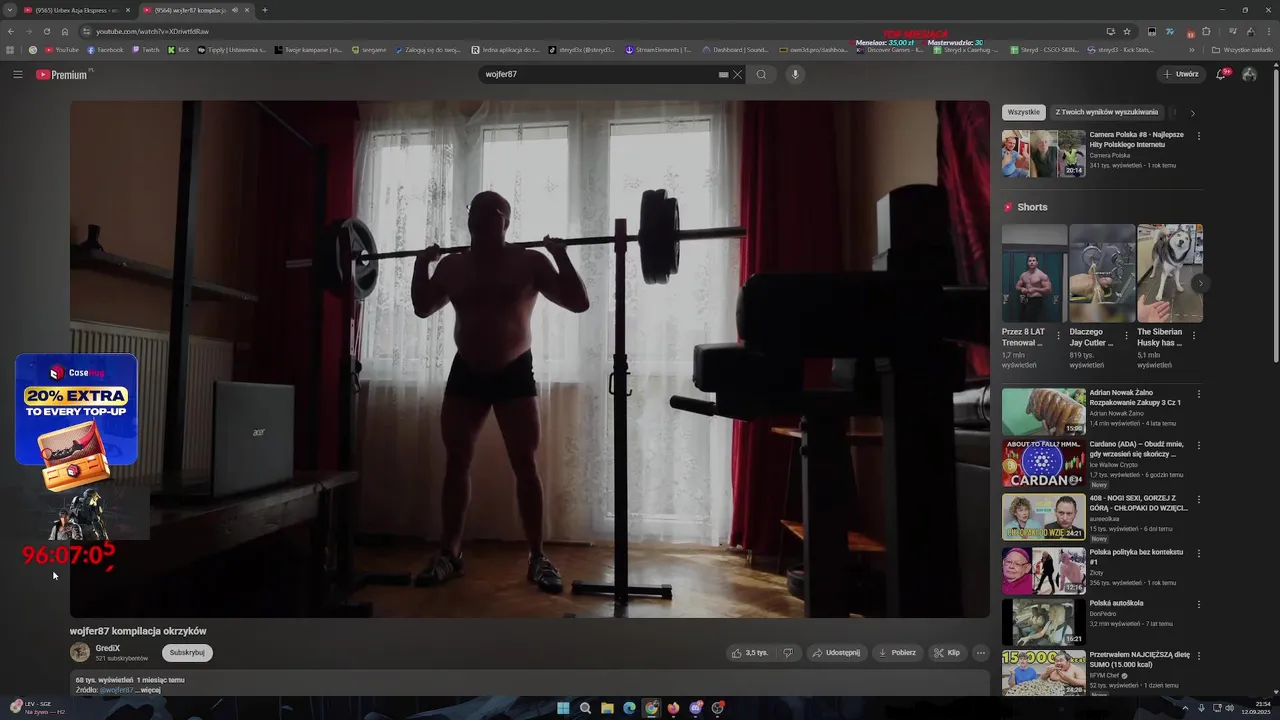
Task: Dislike the video
Action: 788,653
